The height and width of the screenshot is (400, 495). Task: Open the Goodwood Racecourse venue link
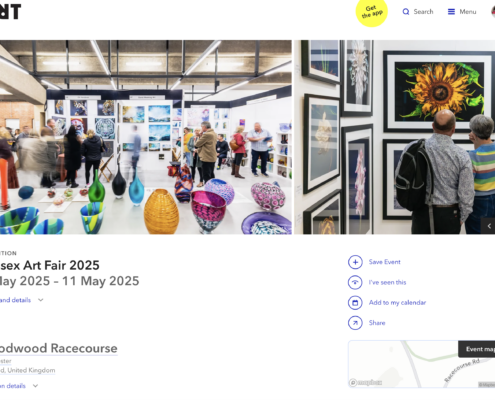click(x=58, y=348)
